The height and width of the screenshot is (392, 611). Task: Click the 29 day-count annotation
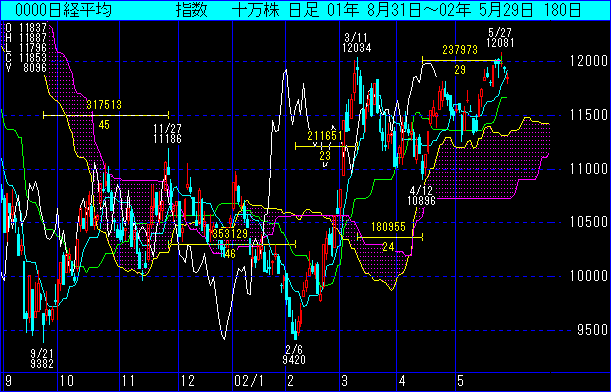pos(460,70)
